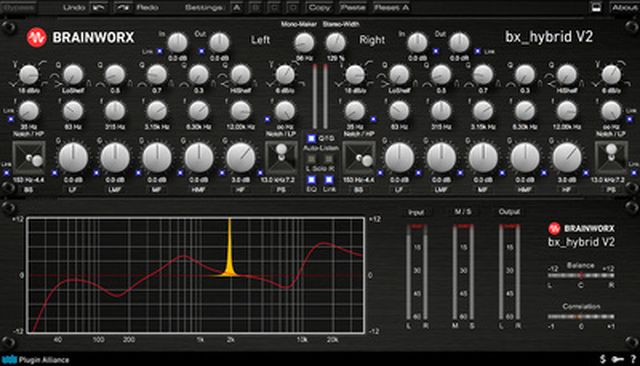The image size is (640, 366).
Task: Toggle Link beside Right Out knob
Action: (x=478, y=51)
